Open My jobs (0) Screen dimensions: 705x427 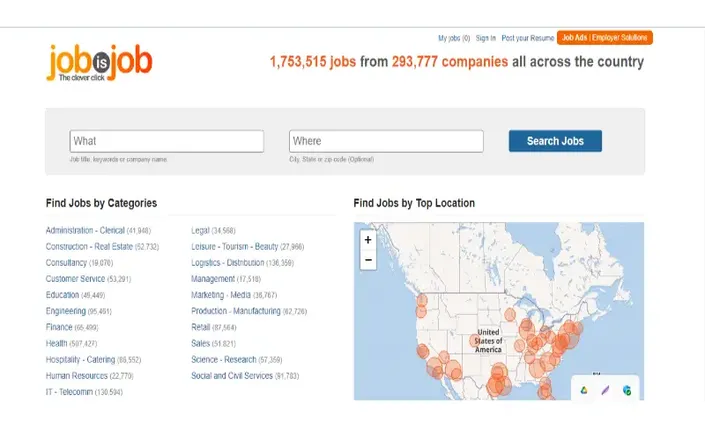(x=453, y=38)
